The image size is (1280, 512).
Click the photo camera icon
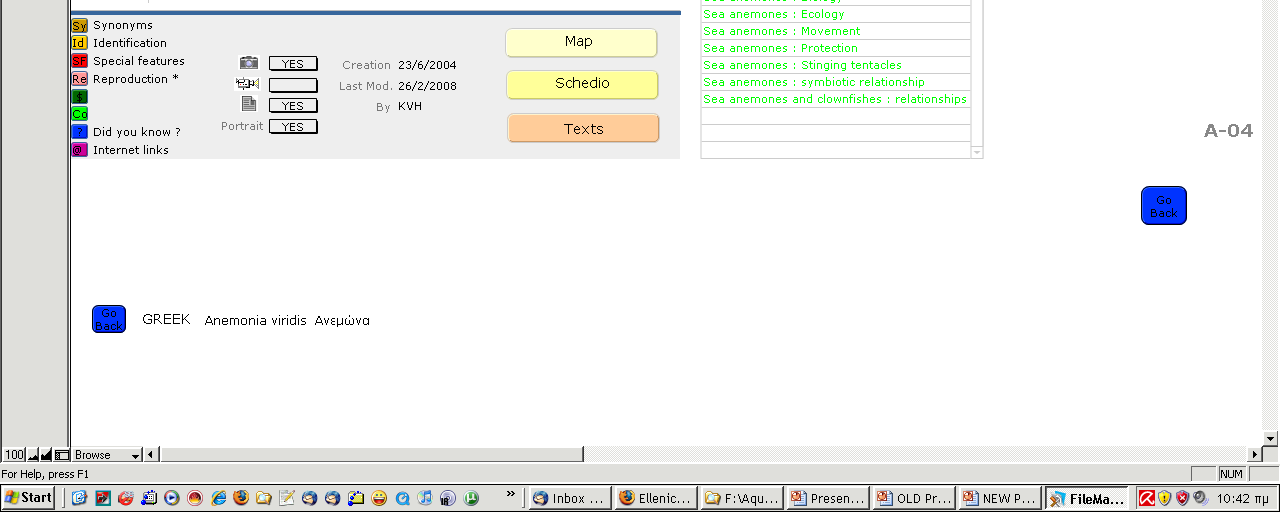(249, 63)
